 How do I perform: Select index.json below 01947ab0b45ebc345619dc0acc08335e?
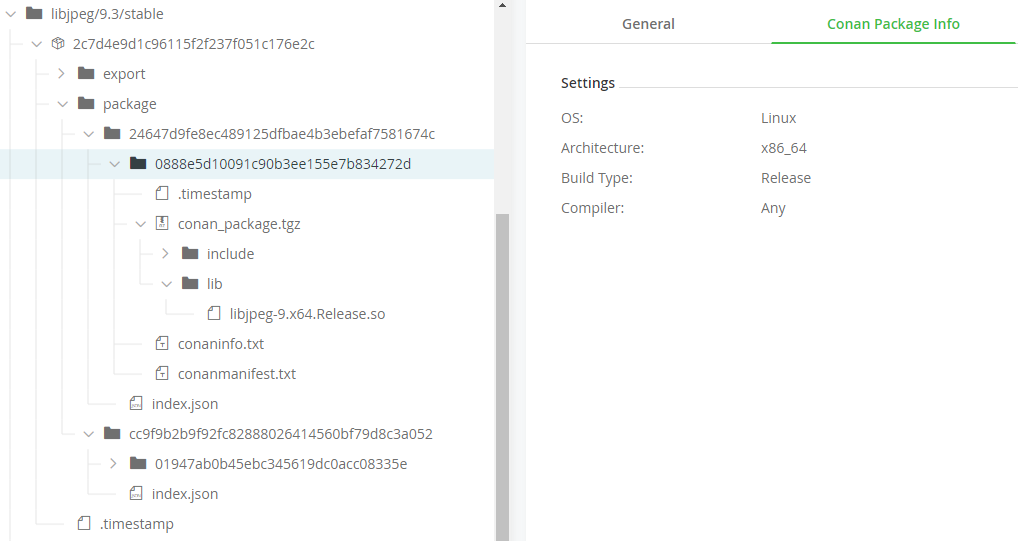pyautogui.click(x=184, y=494)
